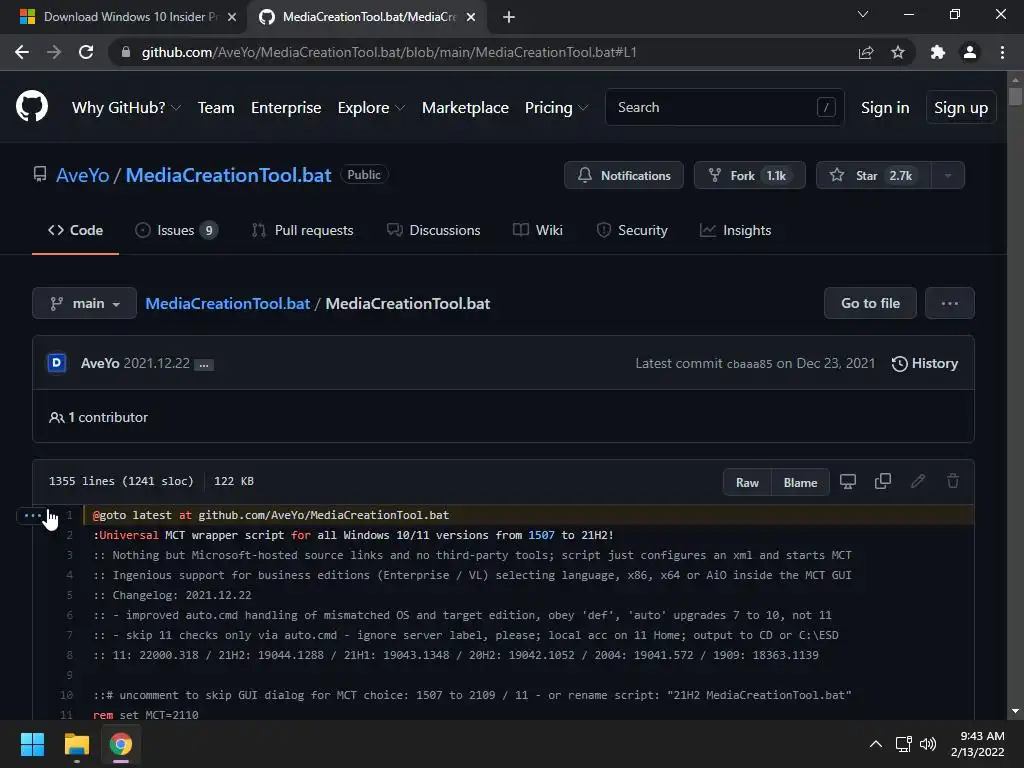1024x768 pixels.
Task: Click the Marketplace nav link
Action: click(465, 108)
